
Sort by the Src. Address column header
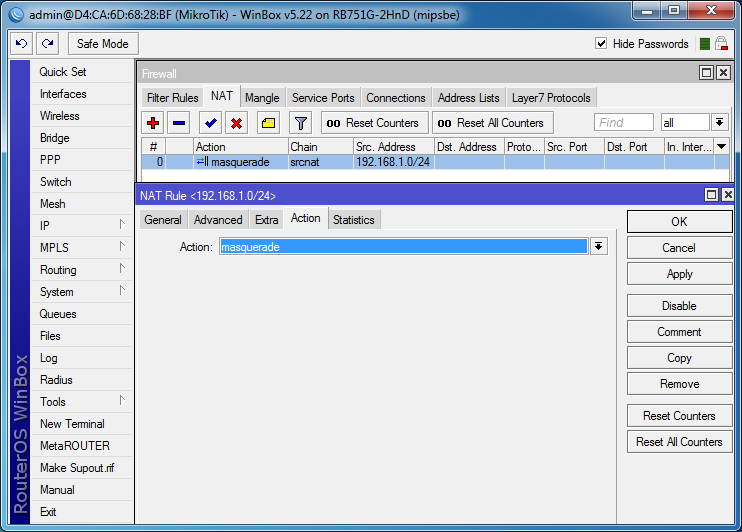pyautogui.click(x=394, y=147)
